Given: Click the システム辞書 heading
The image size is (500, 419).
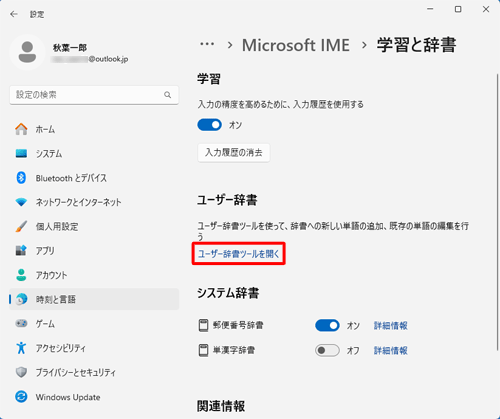Looking at the screenshot, I should [228, 293].
